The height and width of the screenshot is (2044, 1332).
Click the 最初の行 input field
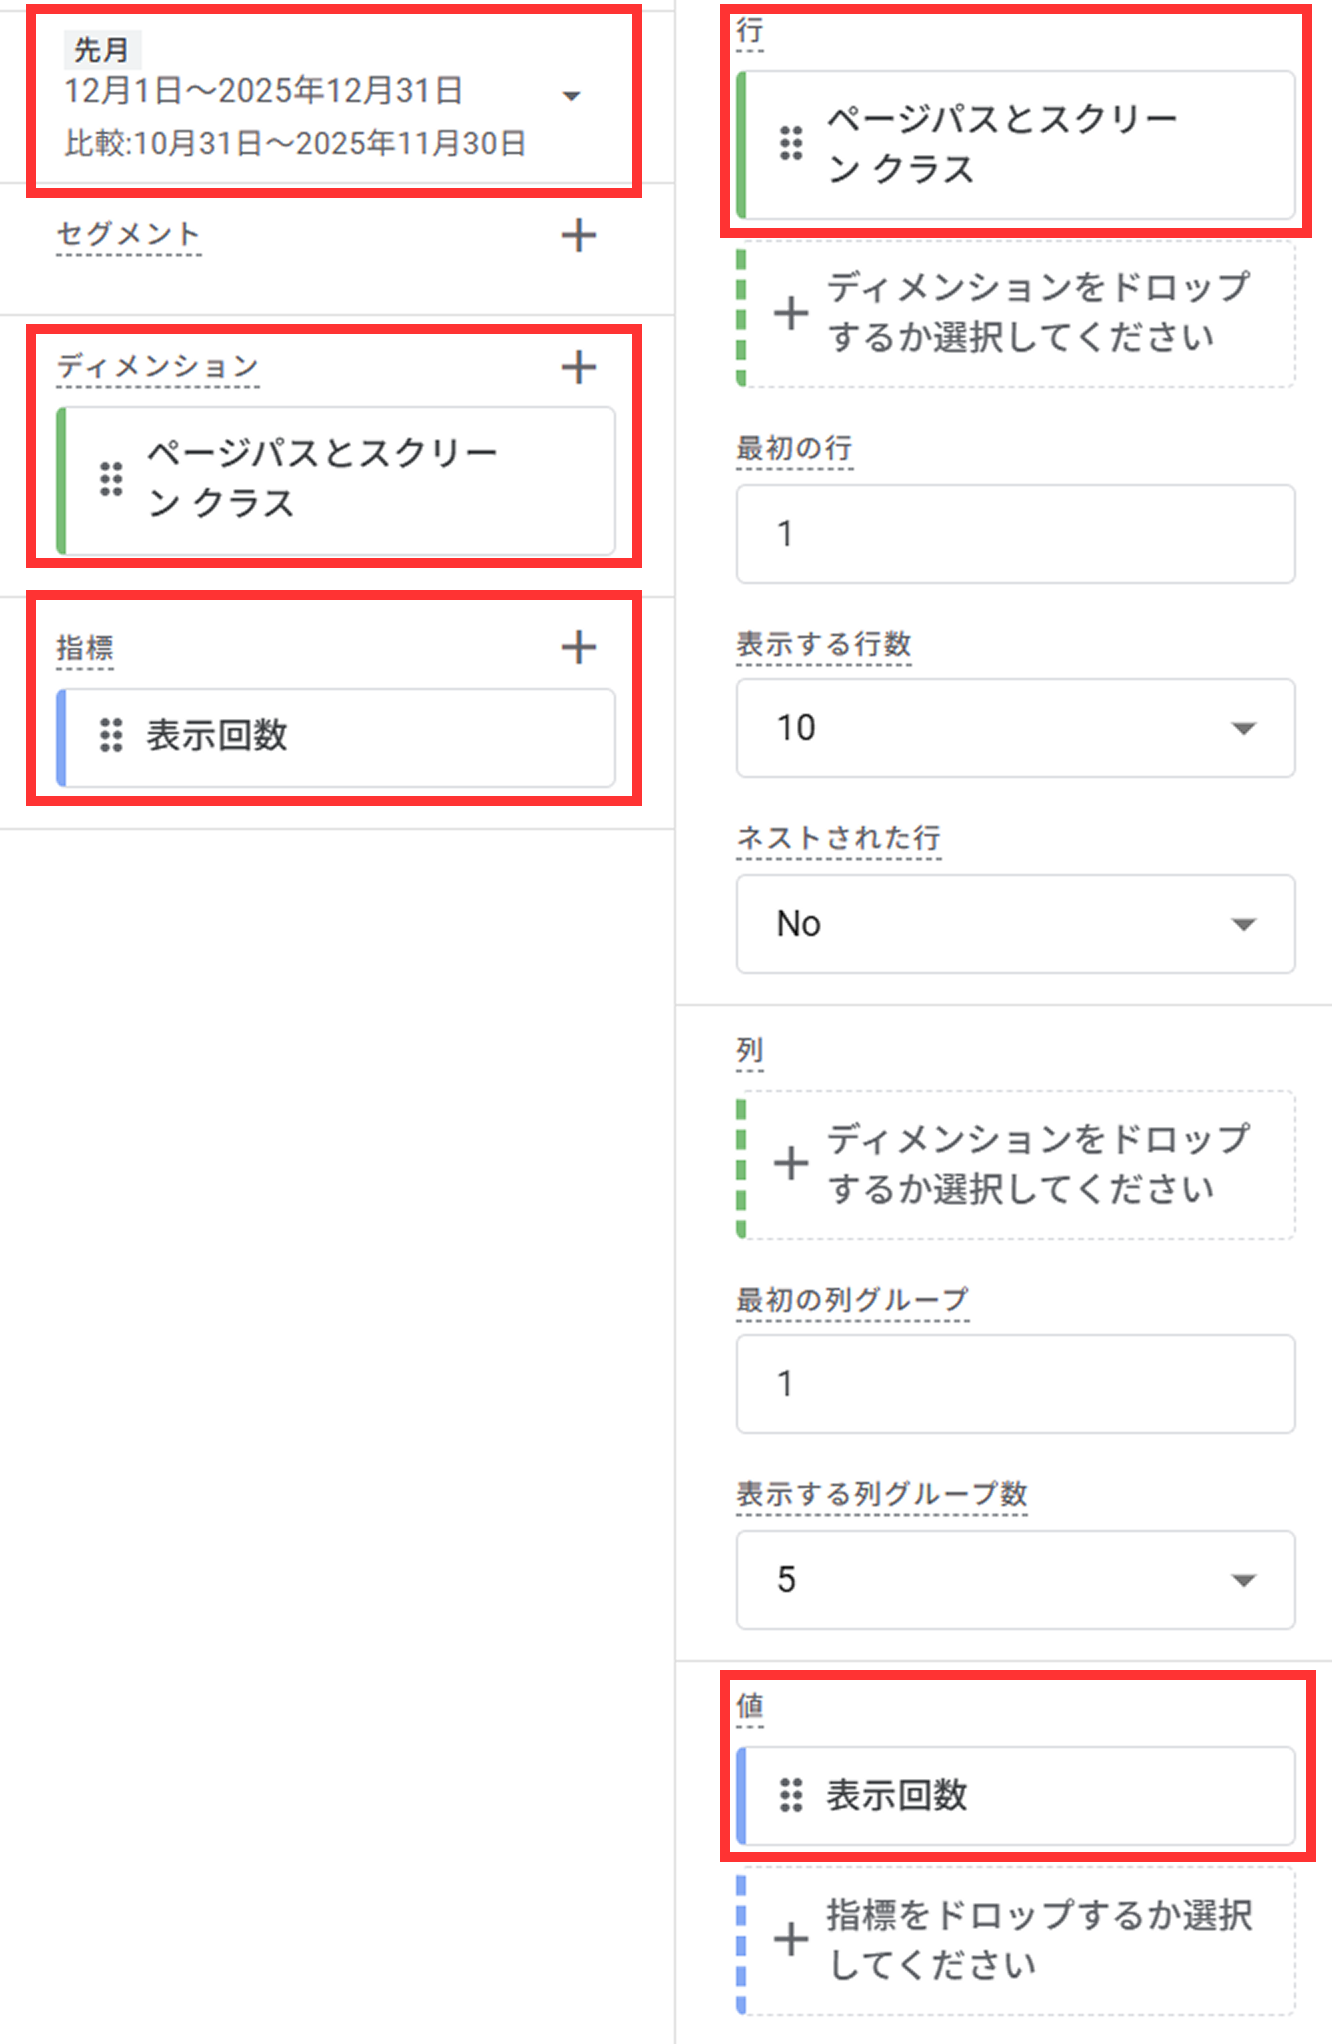(x=1014, y=534)
